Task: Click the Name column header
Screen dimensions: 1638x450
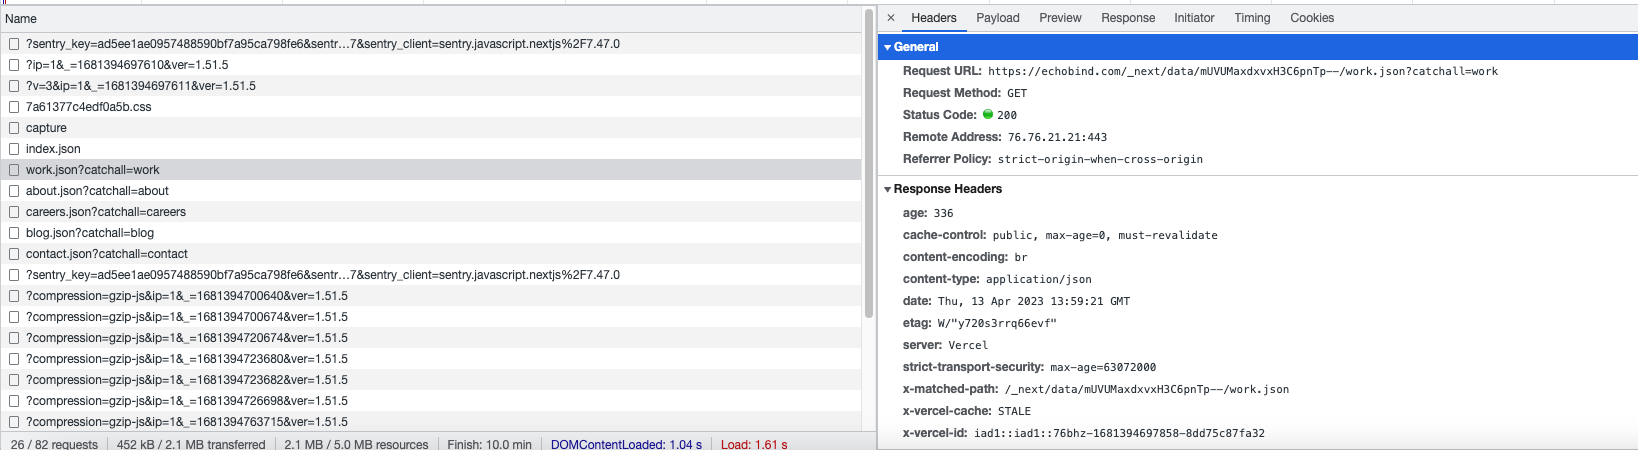Action: (21, 19)
